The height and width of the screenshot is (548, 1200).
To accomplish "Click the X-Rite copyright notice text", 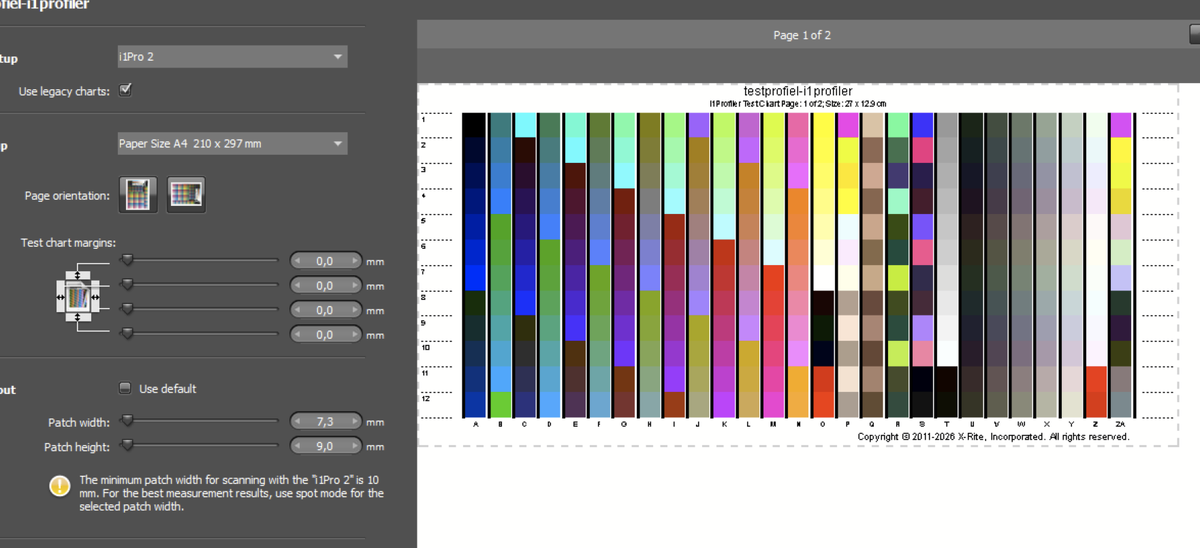I will pos(994,436).
